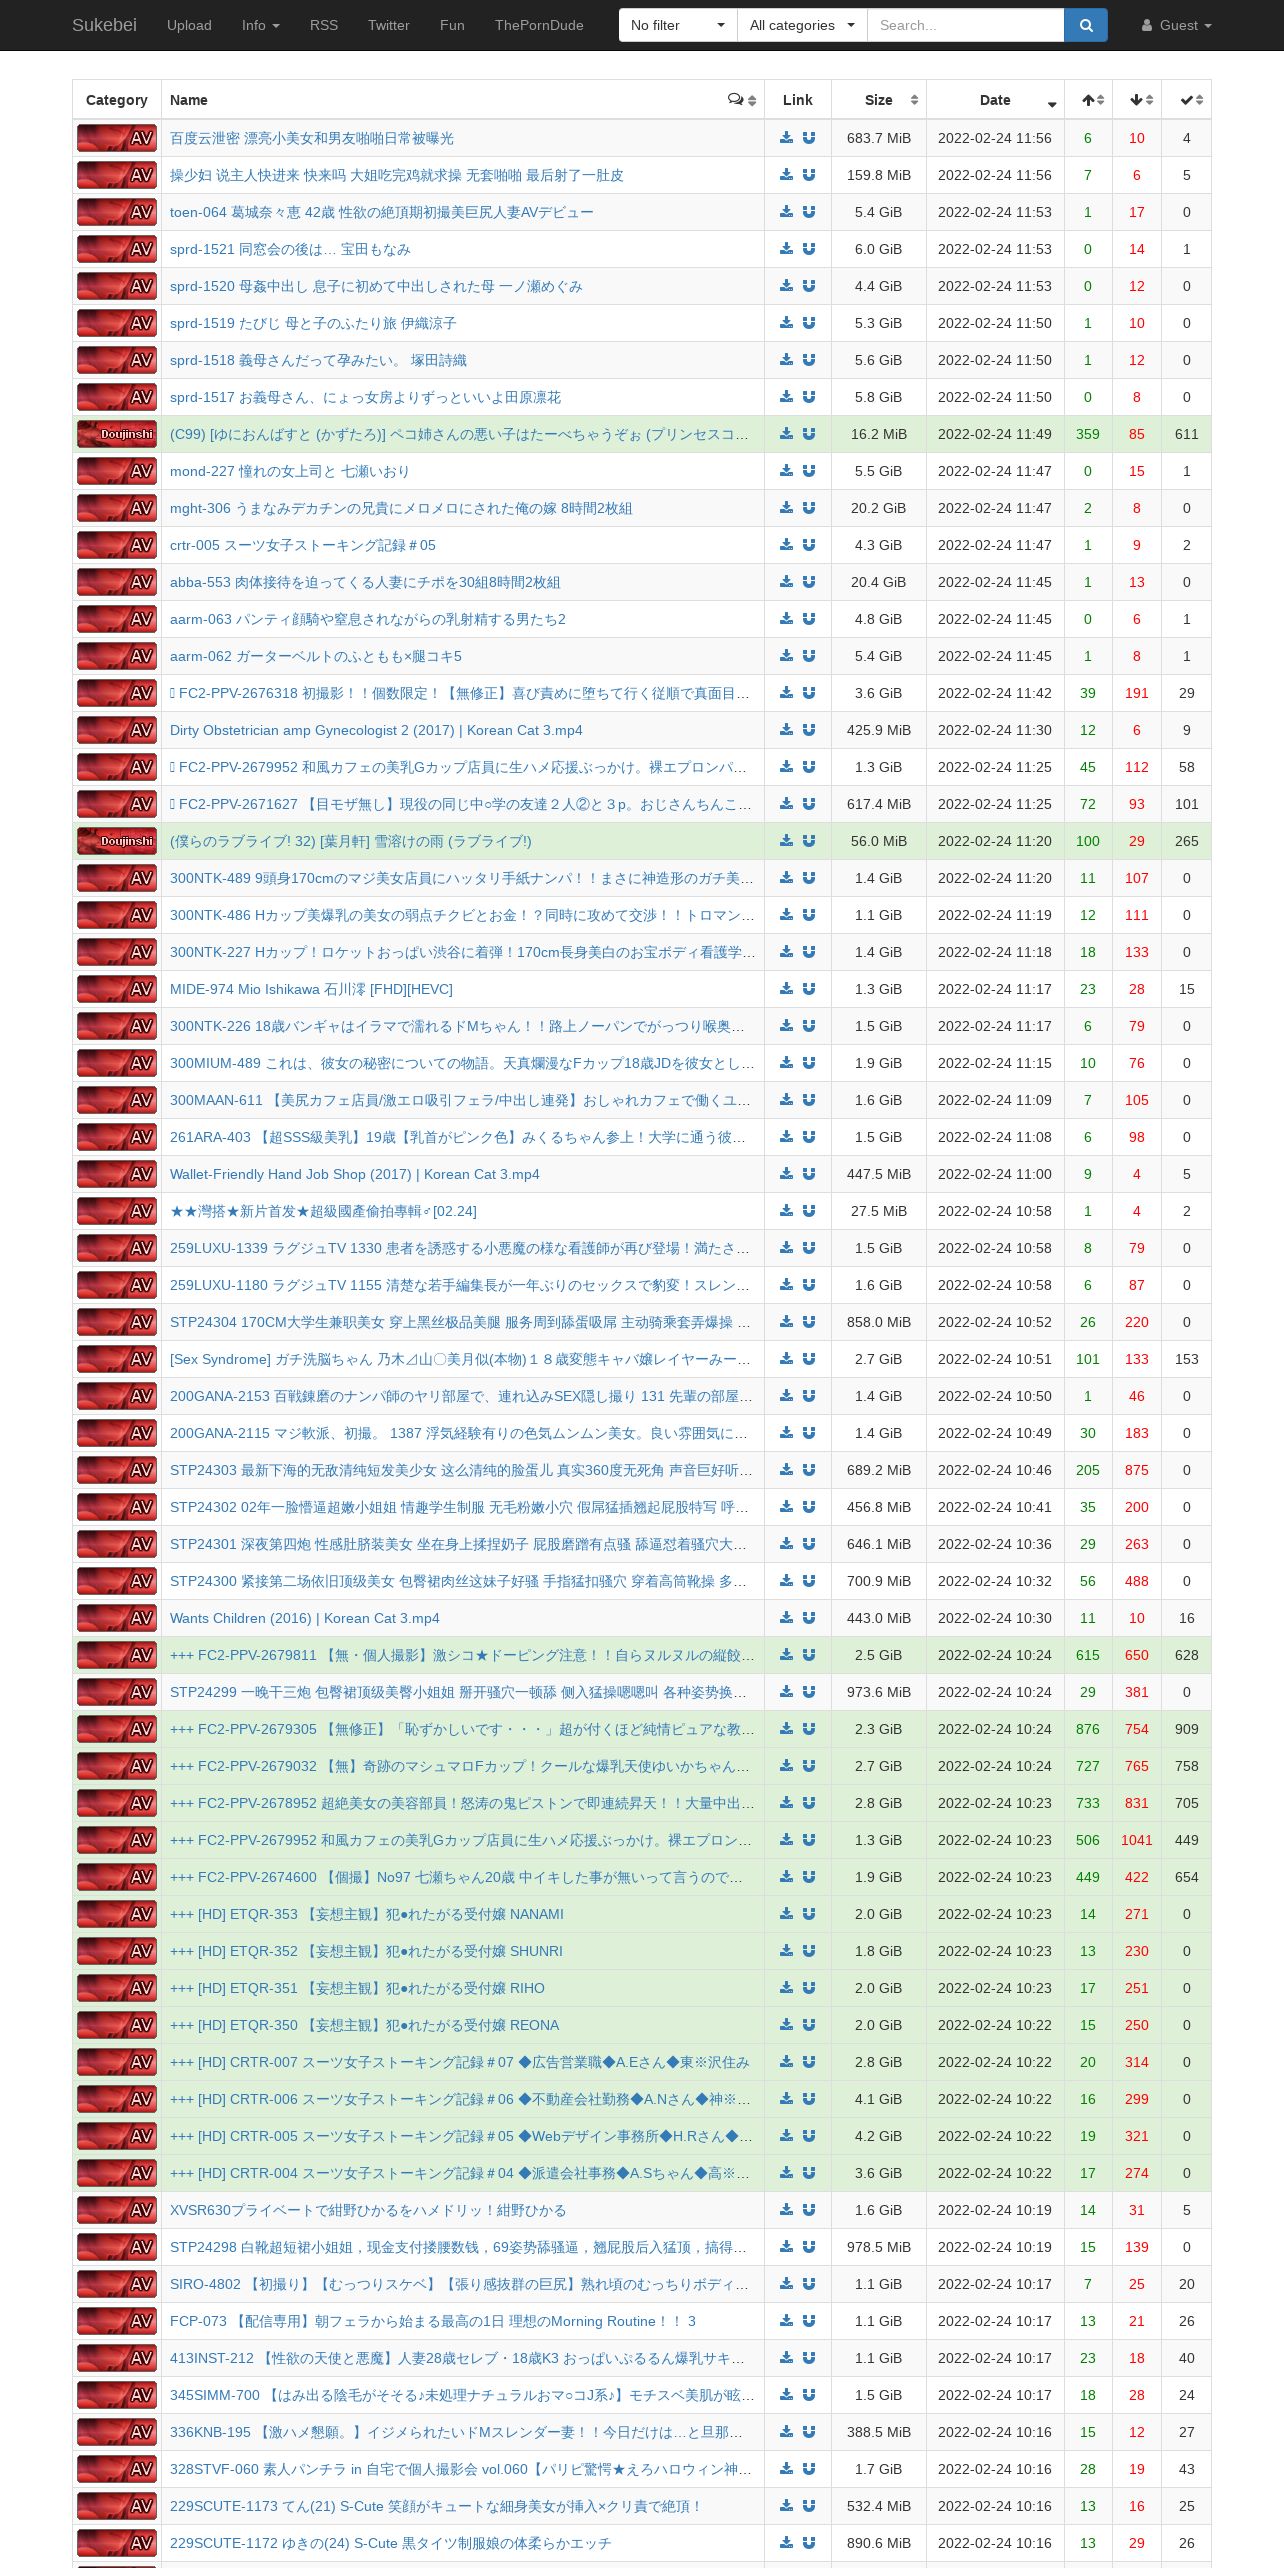This screenshot has width=1284, height=2568.
Task: Click leechers value 1041 cell
Action: click(x=1137, y=1840)
